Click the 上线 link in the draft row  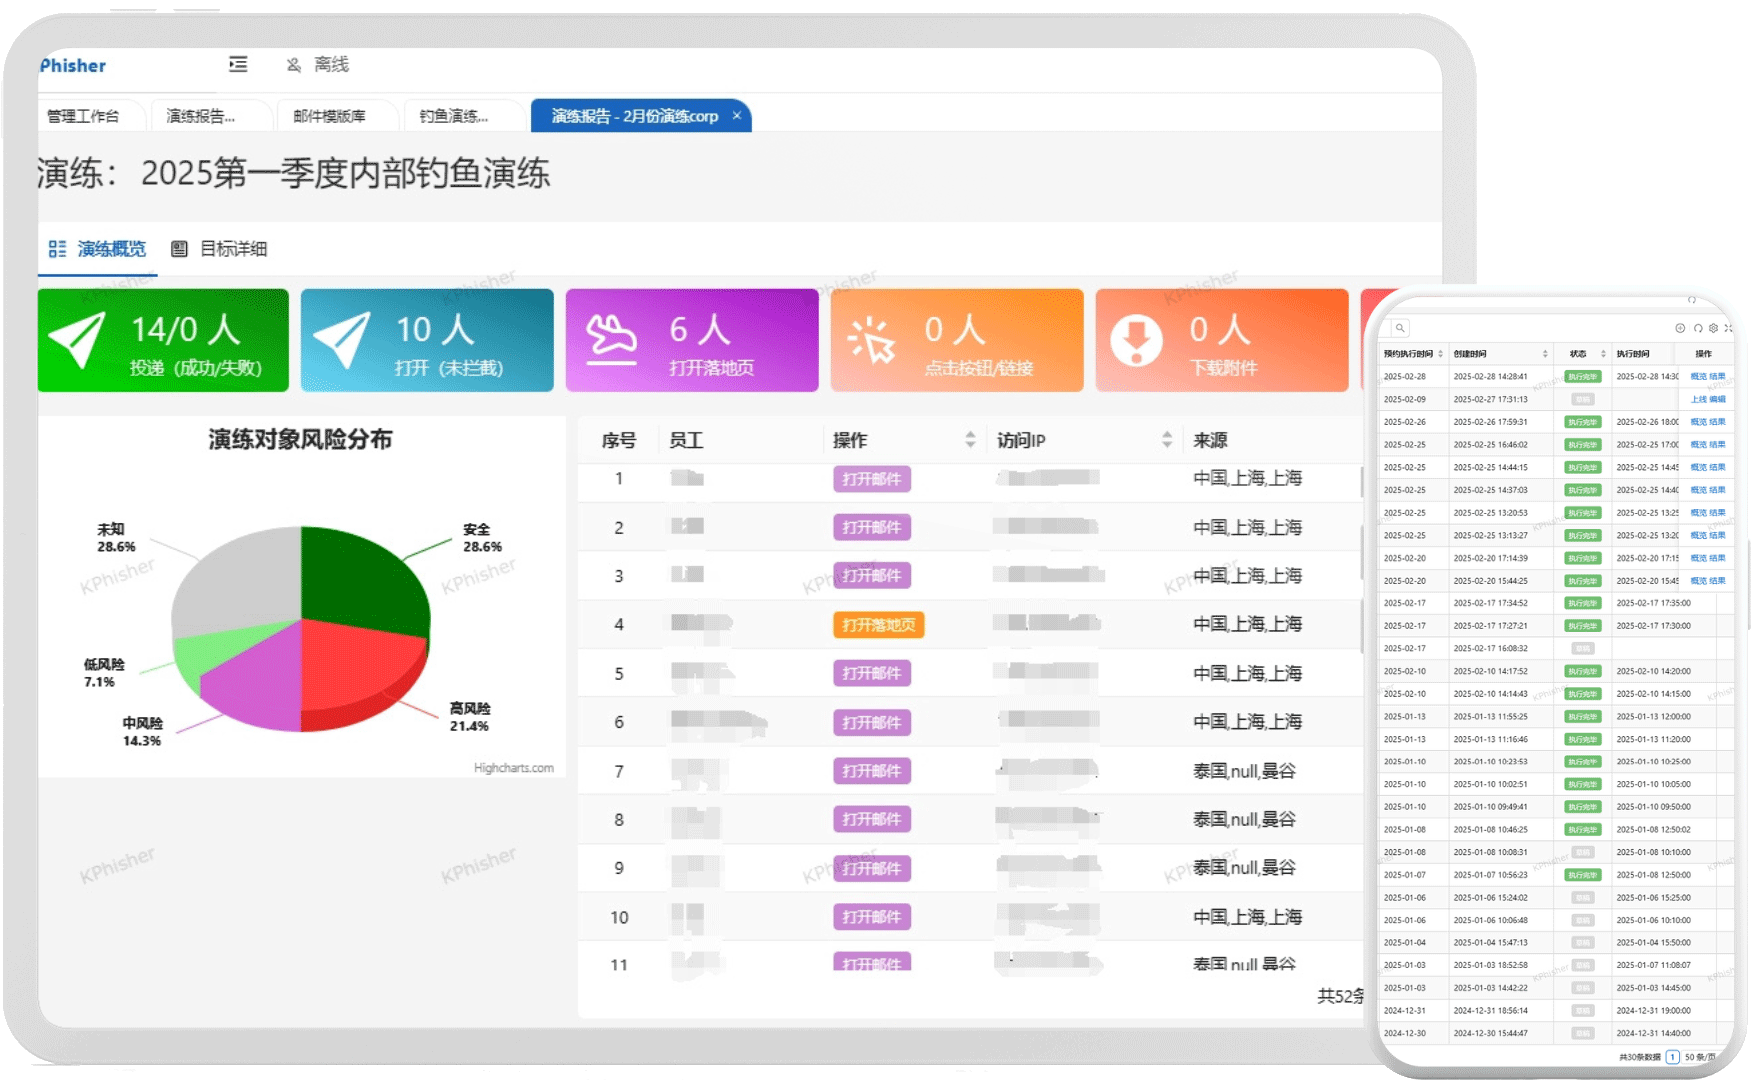click(1698, 399)
